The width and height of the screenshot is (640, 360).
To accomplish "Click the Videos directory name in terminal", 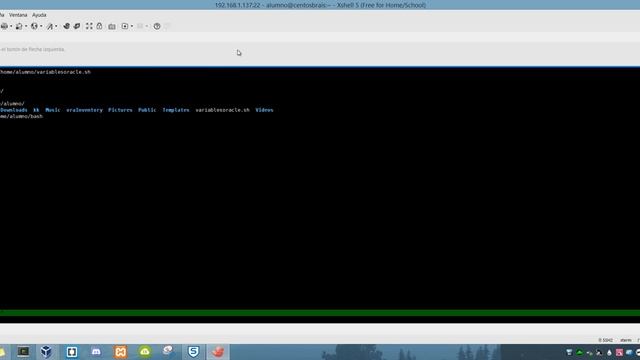I will click(264, 110).
